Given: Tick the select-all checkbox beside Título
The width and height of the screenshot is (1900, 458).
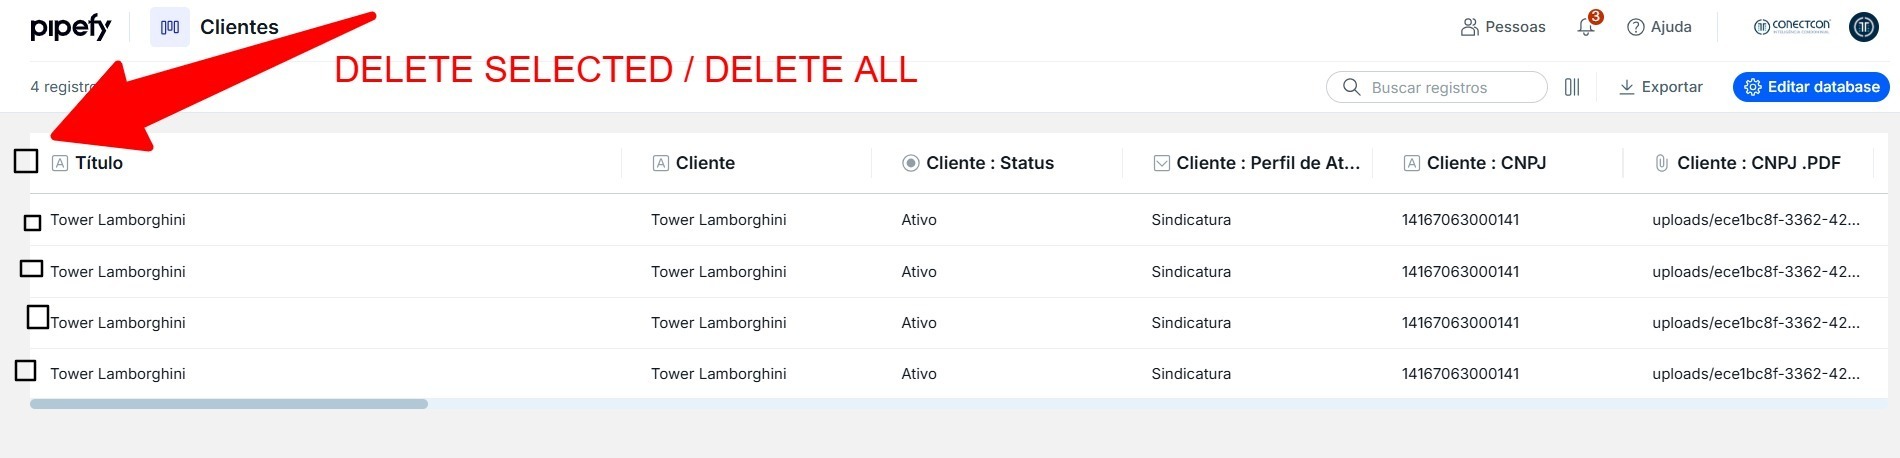Looking at the screenshot, I should (x=26, y=161).
